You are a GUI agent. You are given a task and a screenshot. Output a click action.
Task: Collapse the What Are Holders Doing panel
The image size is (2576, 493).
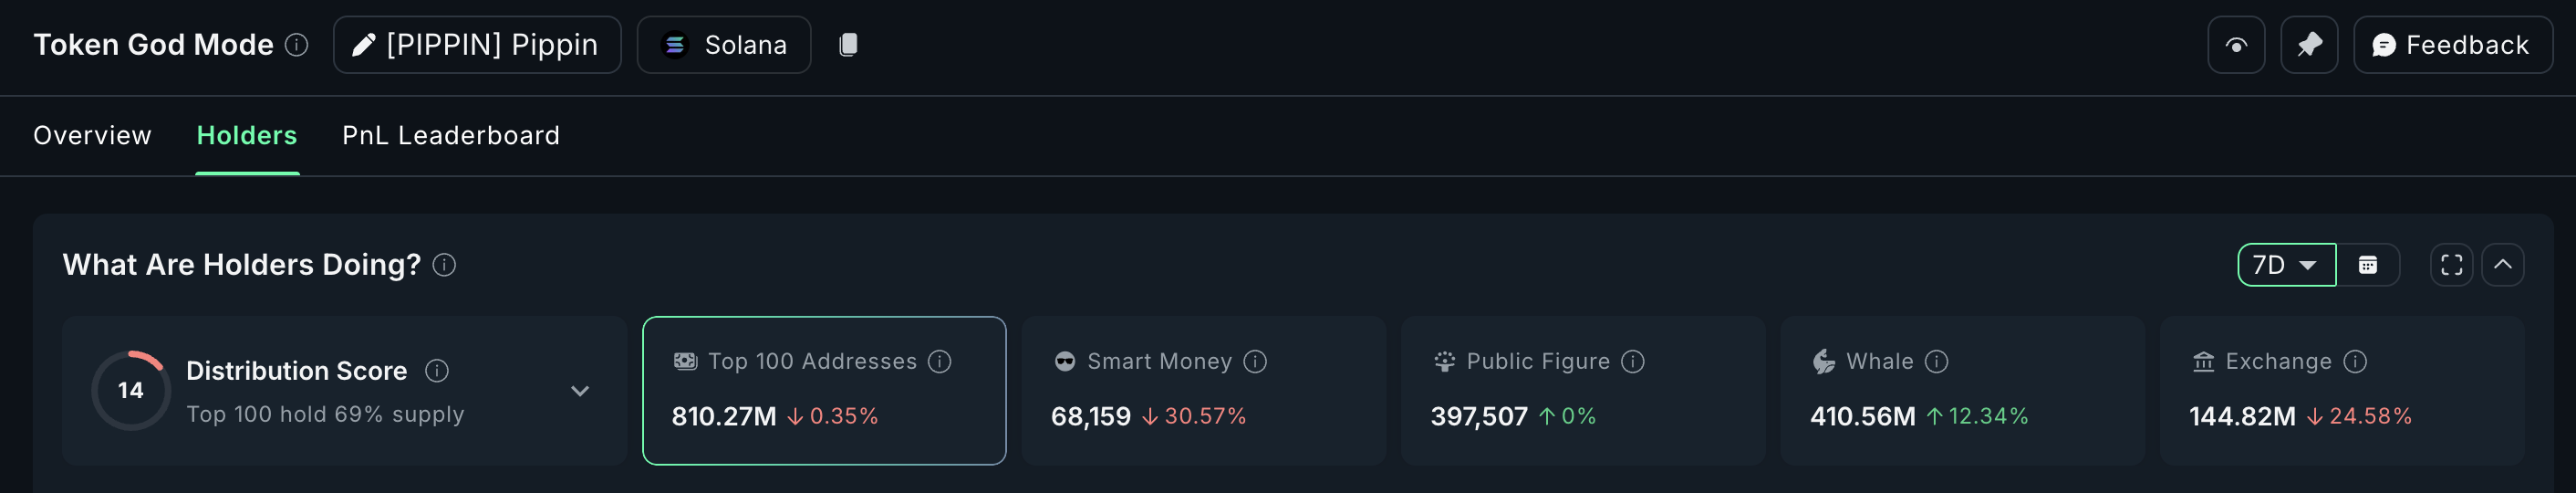(x=2502, y=265)
